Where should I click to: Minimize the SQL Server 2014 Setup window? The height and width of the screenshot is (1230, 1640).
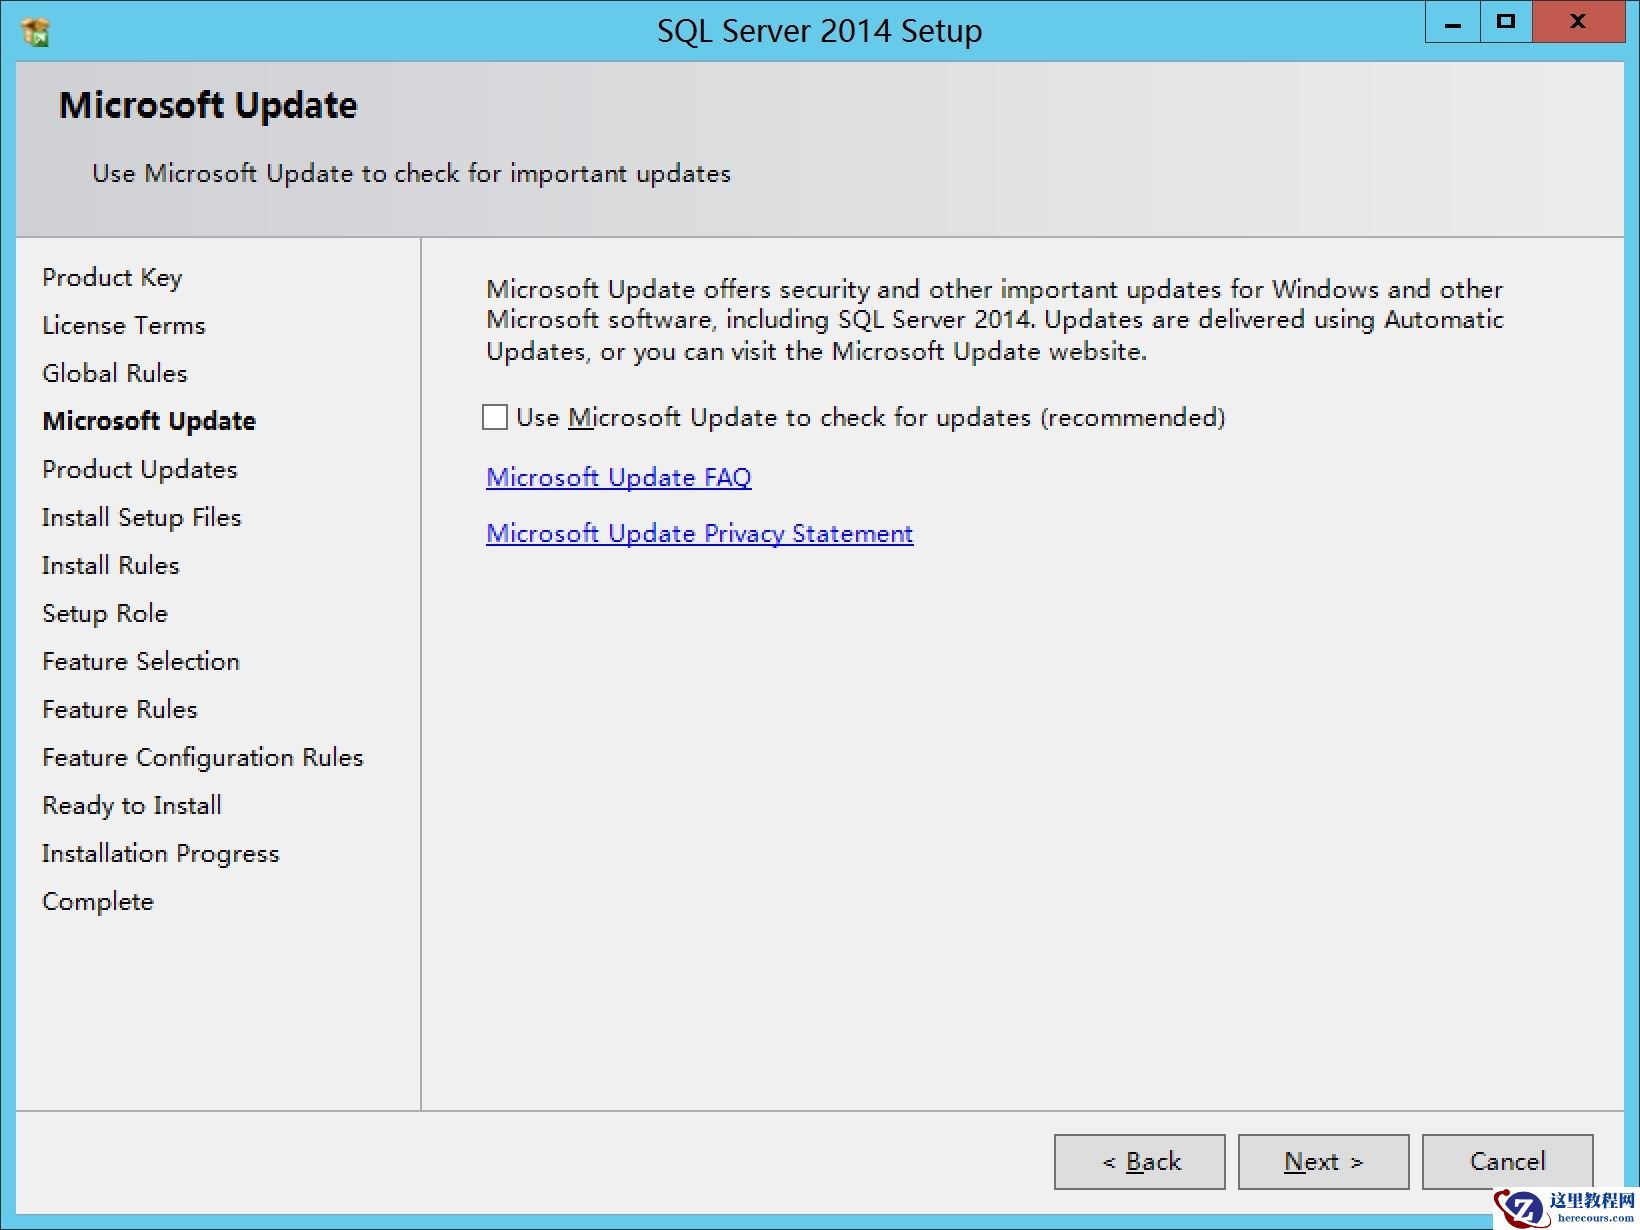tap(1452, 22)
